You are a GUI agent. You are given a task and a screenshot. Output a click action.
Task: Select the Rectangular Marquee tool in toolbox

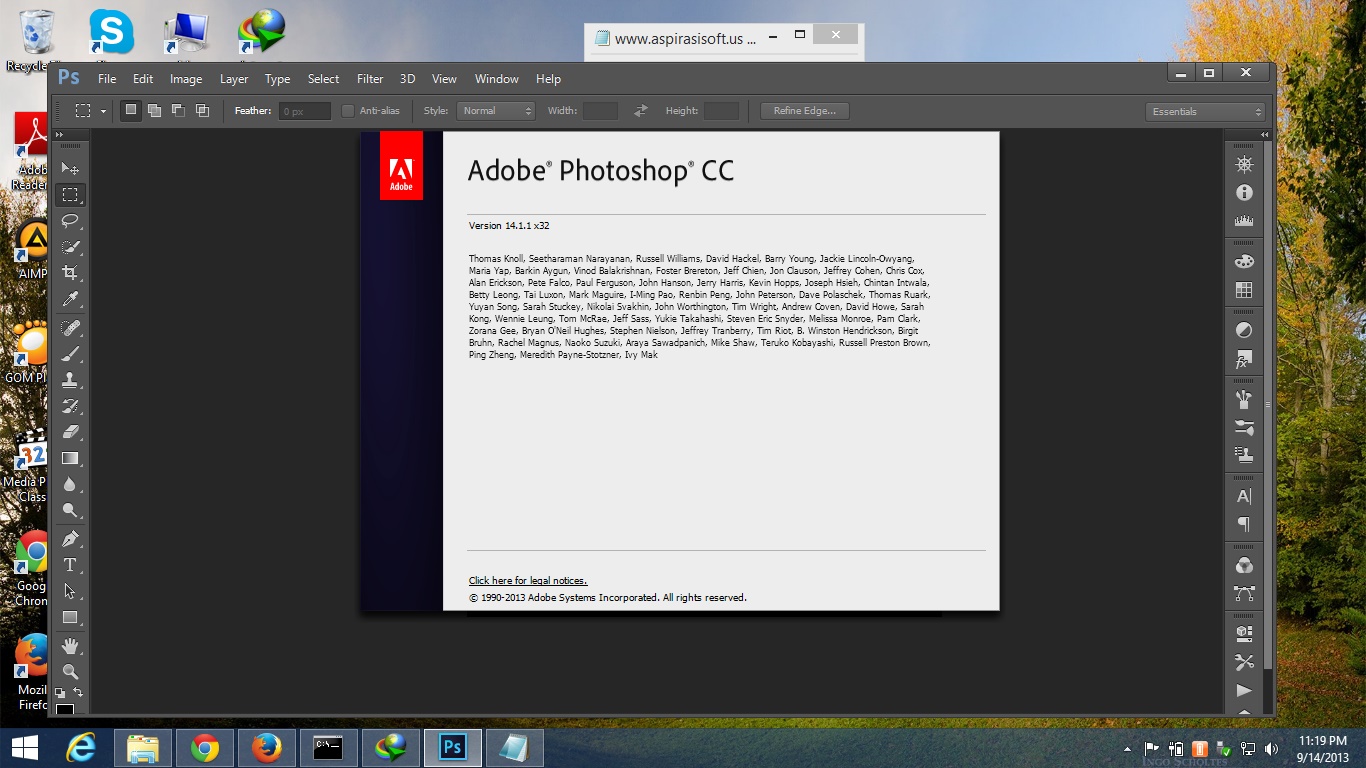70,194
